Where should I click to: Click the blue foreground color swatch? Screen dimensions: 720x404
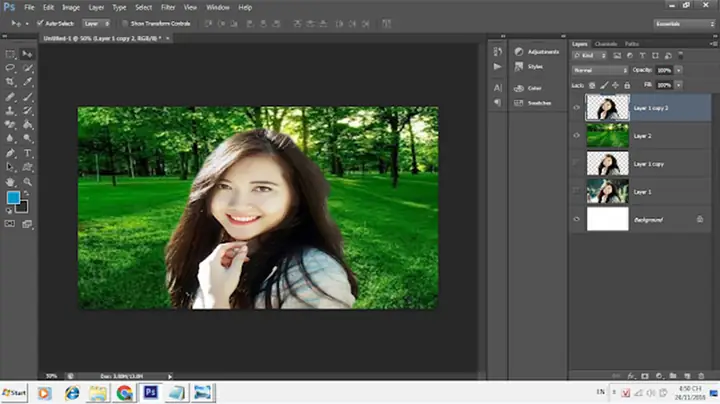click(13, 197)
